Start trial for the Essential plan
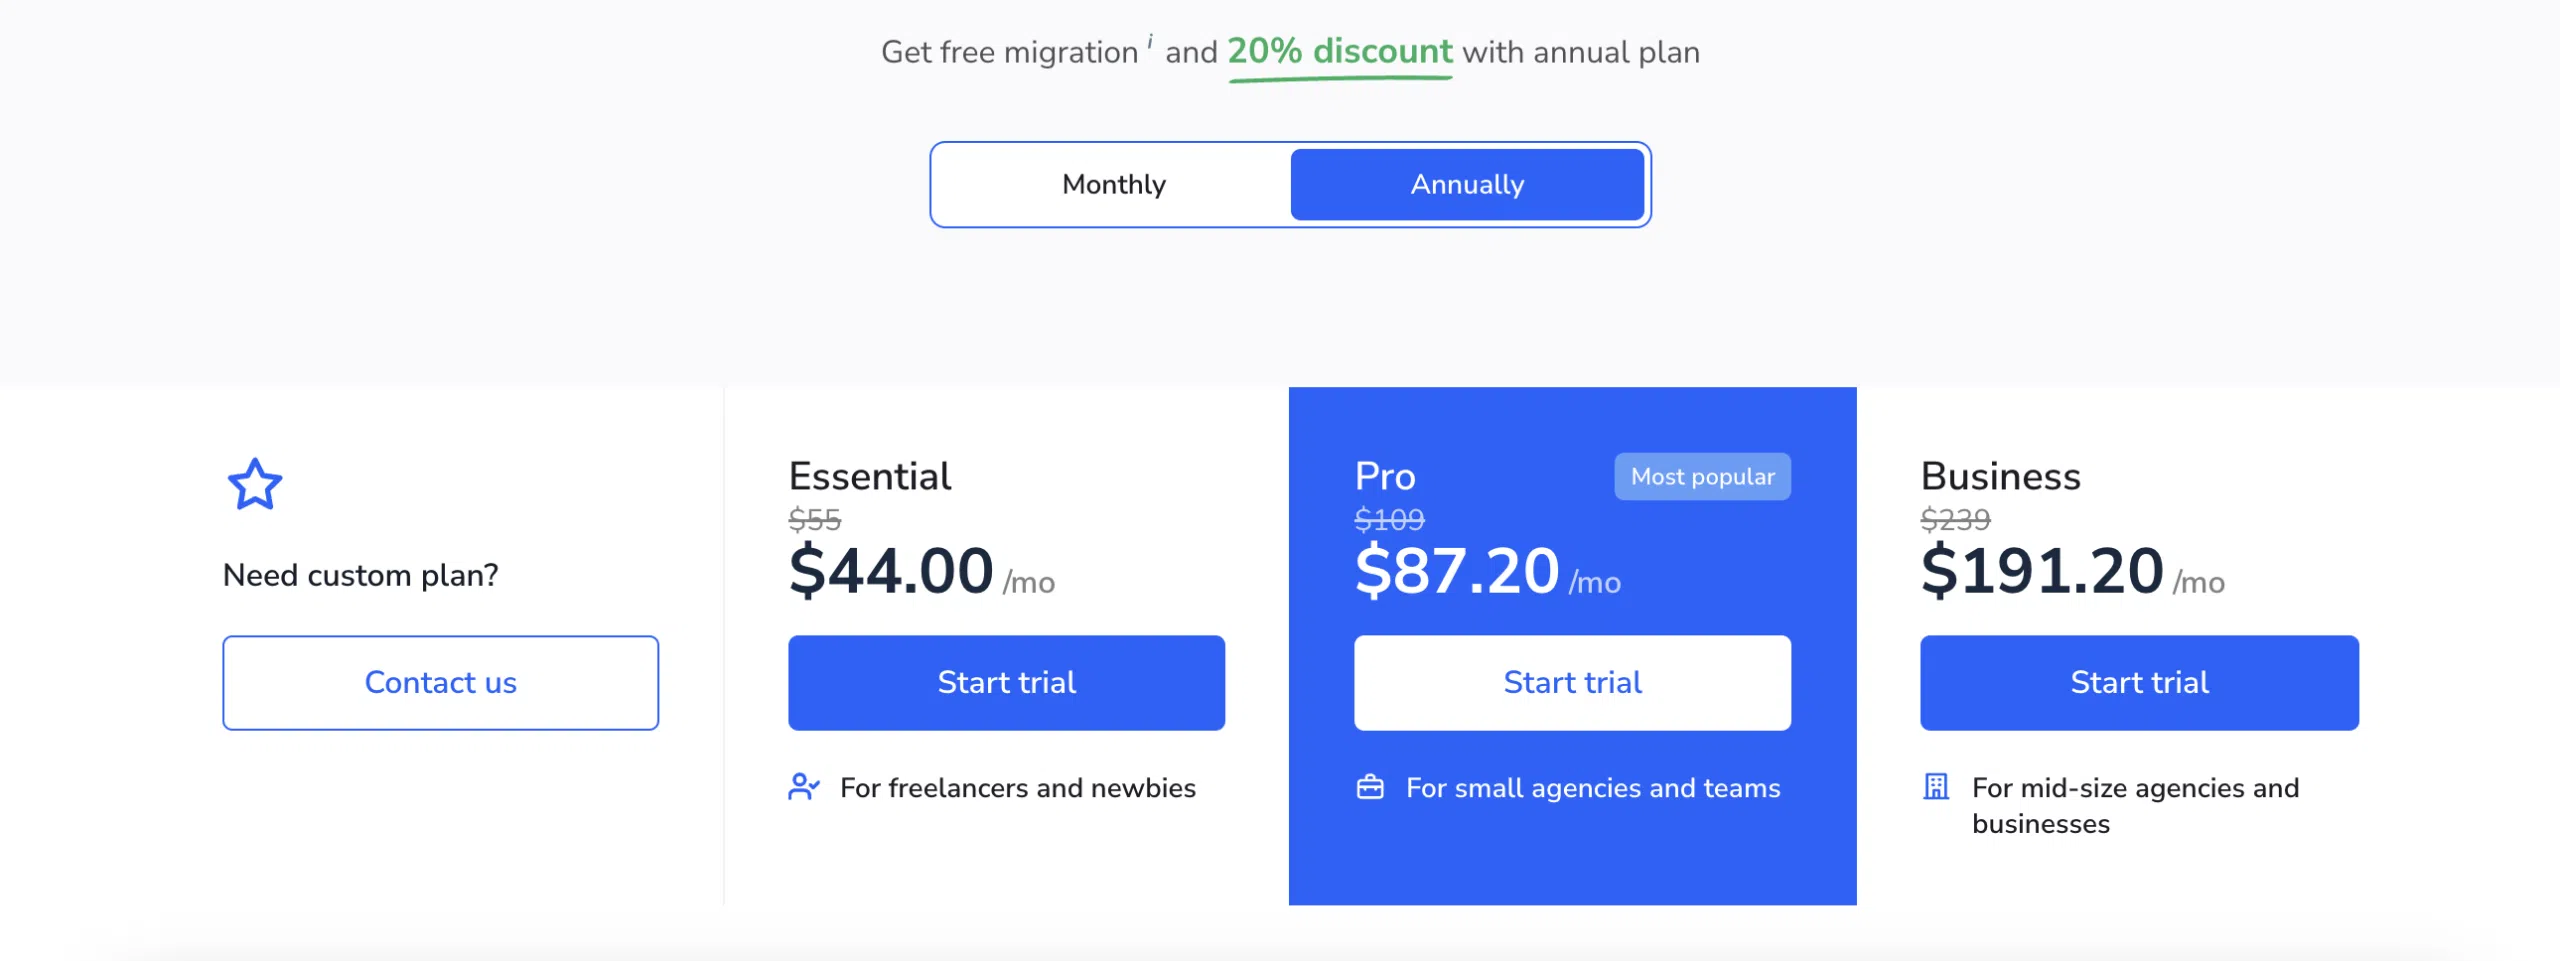The height and width of the screenshot is (961, 2560). (1006, 683)
